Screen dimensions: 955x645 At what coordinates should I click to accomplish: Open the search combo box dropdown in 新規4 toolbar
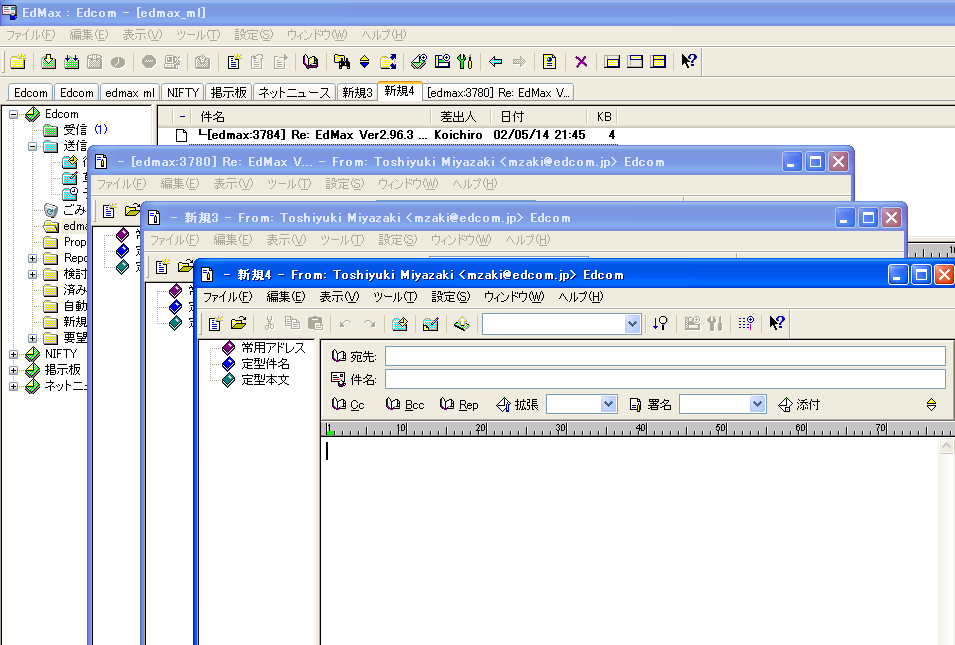[632, 324]
